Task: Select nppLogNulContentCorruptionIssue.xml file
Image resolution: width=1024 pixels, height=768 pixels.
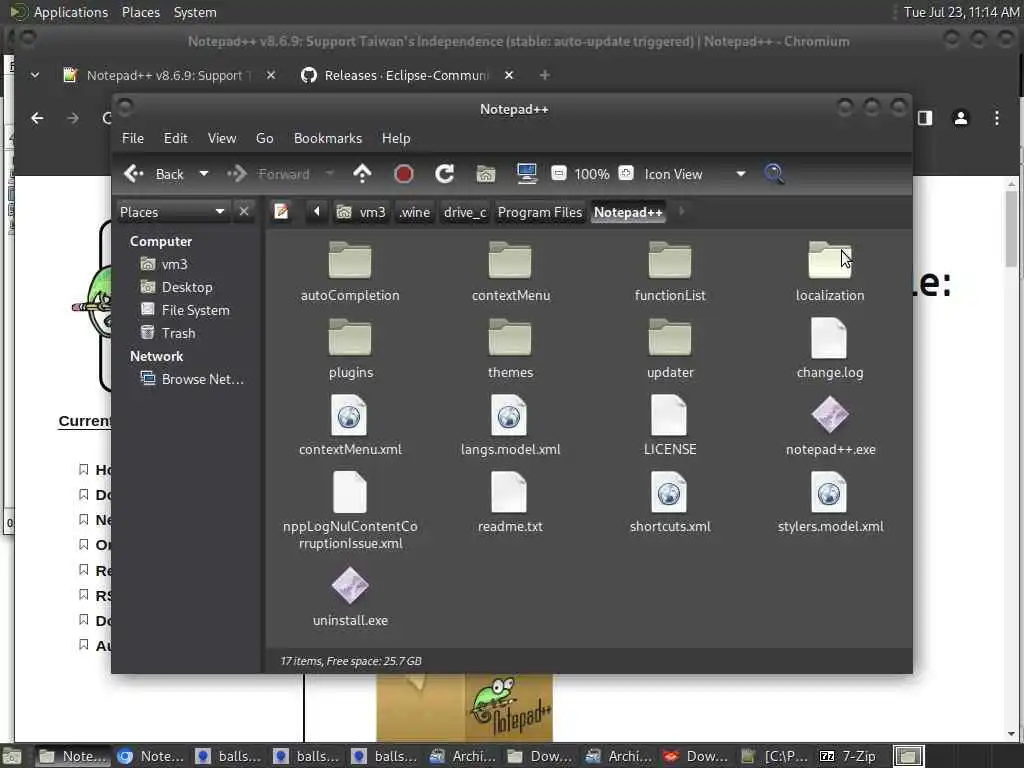Action: point(350,511)
